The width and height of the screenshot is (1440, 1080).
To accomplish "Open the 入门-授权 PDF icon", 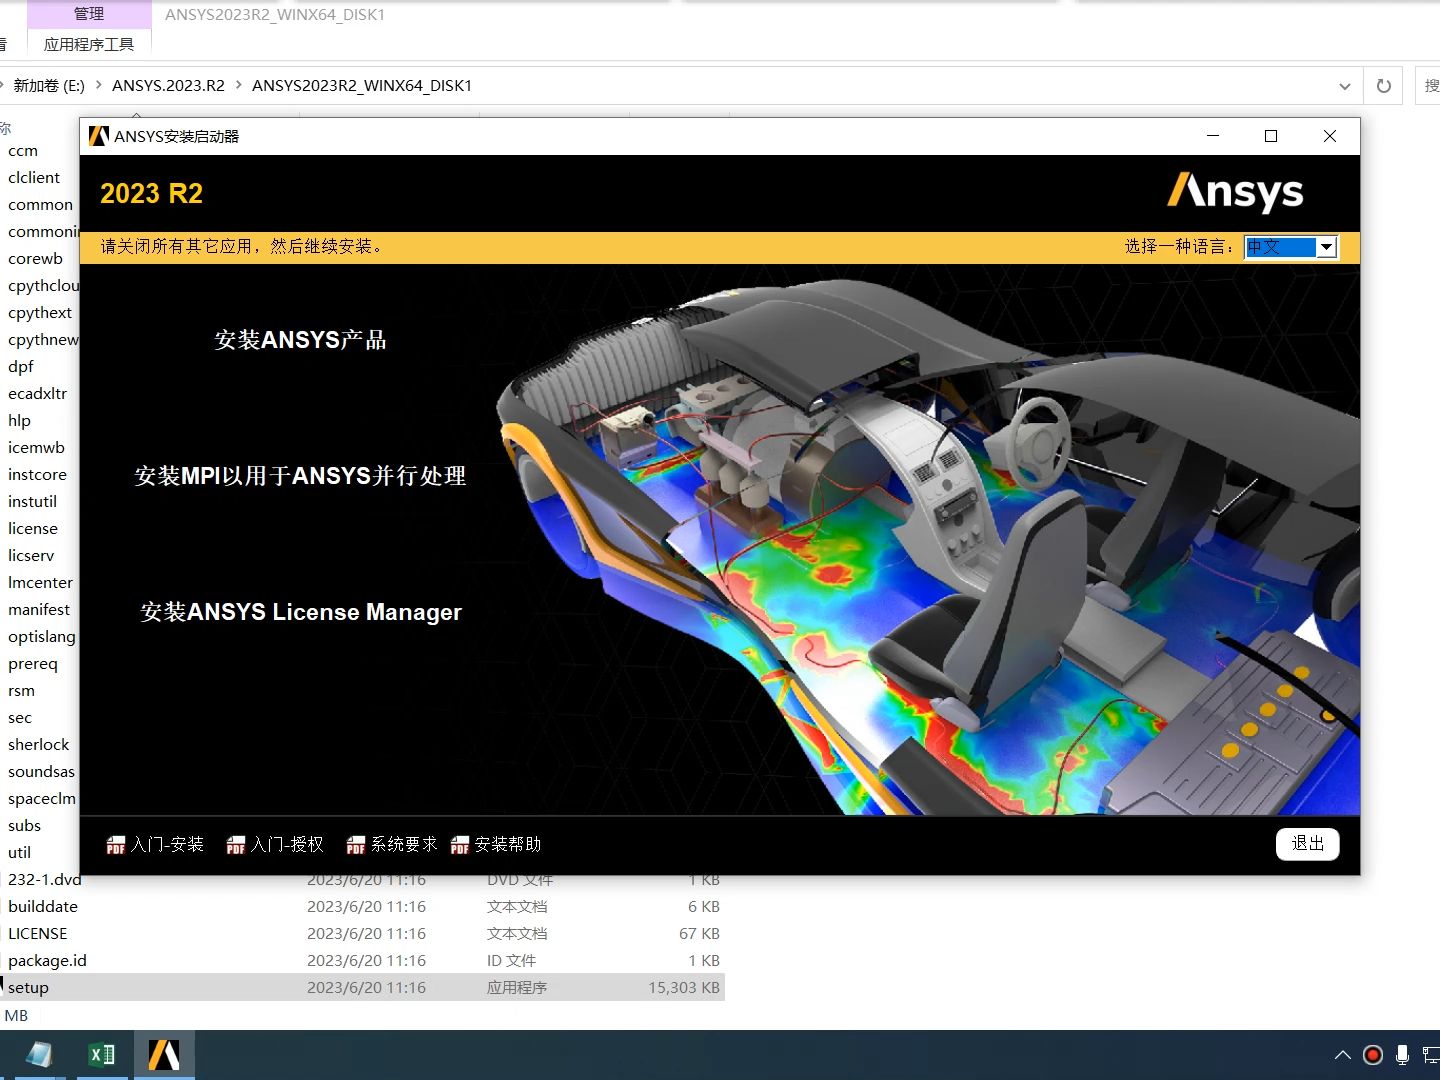I will (x=236, y=845).
